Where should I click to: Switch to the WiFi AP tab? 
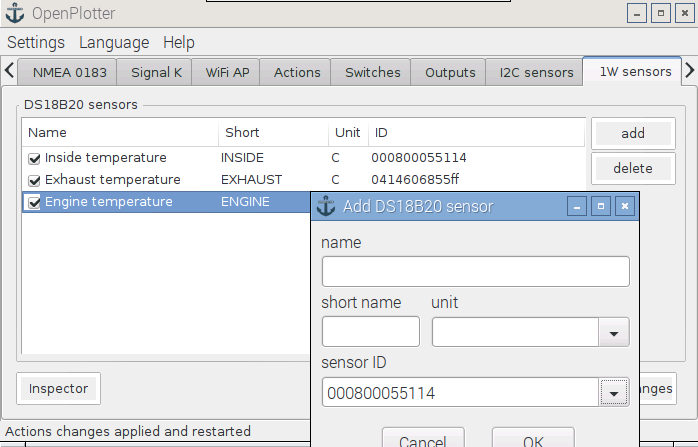227,73
